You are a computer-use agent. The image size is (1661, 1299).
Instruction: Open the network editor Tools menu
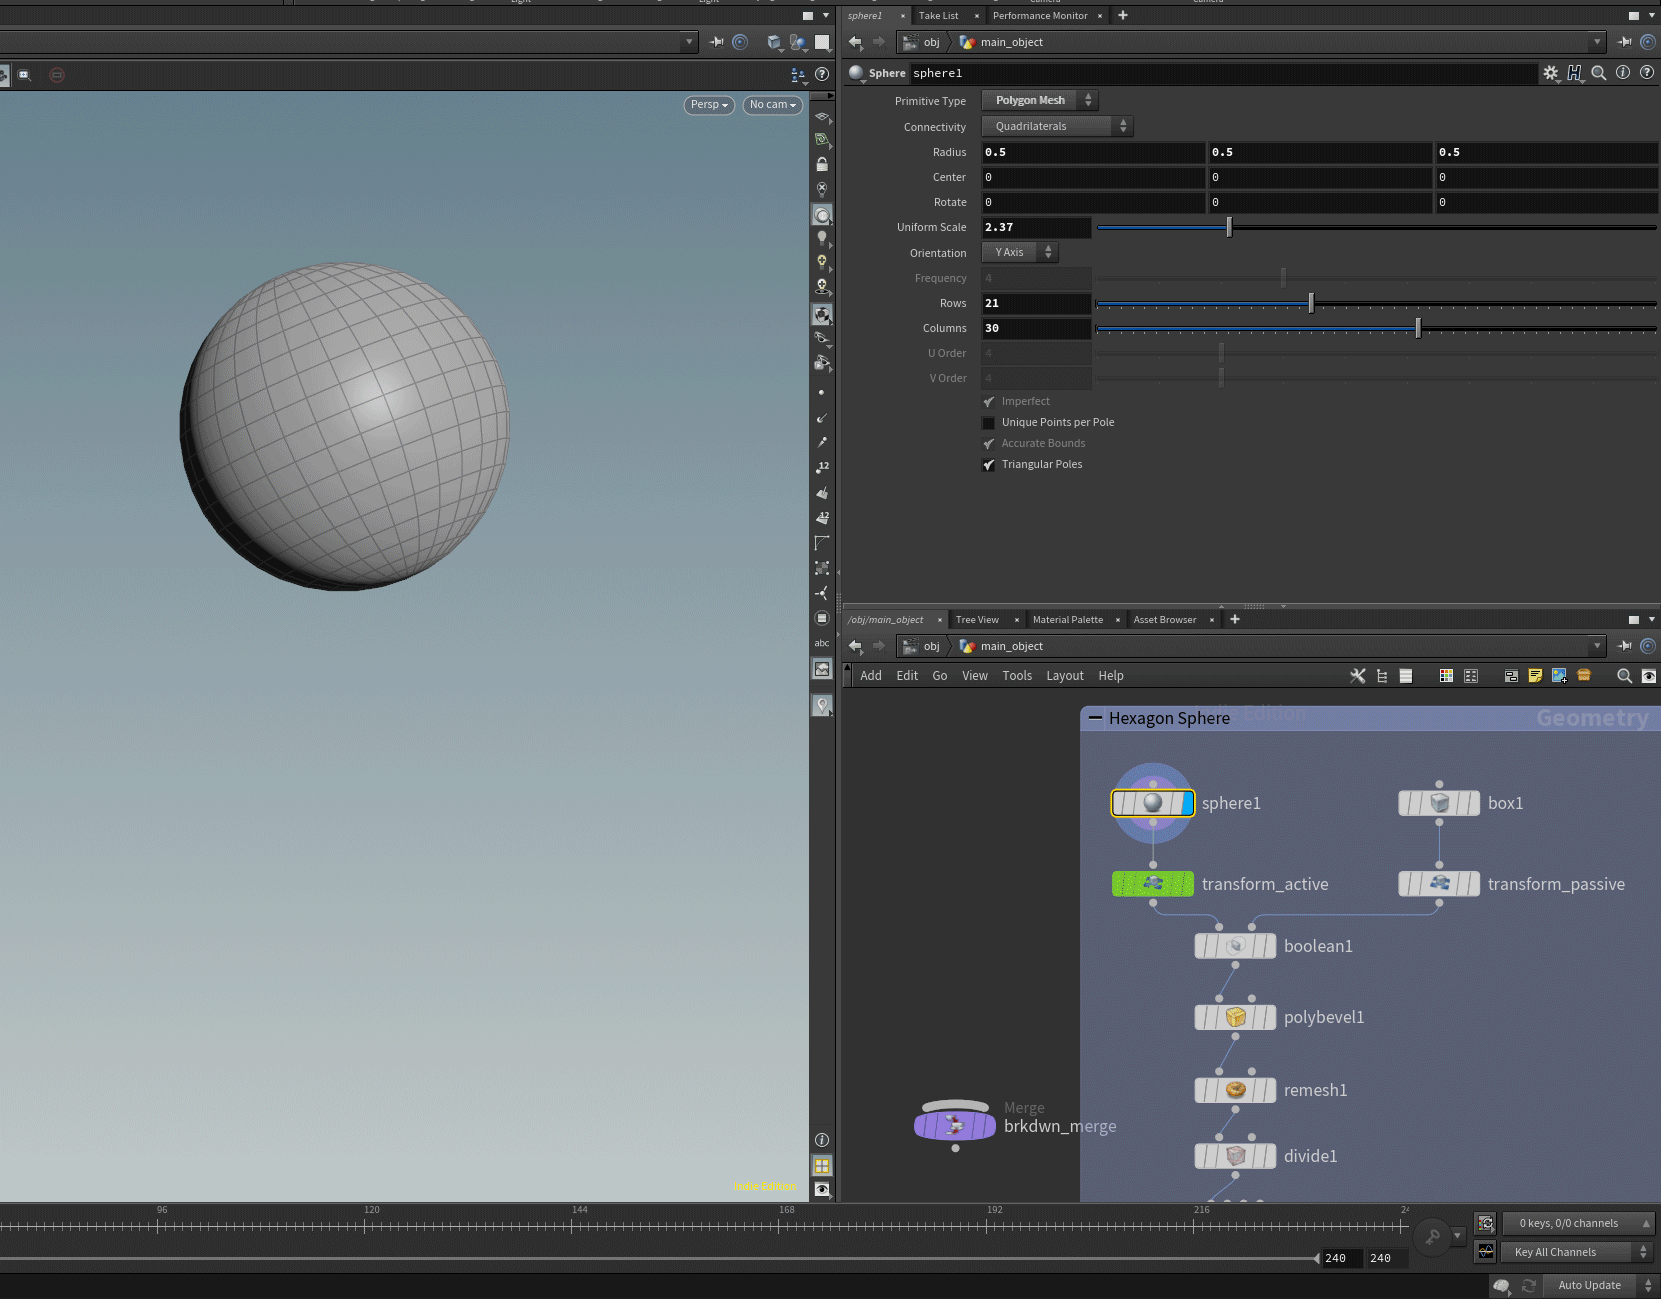(1017, 676)
